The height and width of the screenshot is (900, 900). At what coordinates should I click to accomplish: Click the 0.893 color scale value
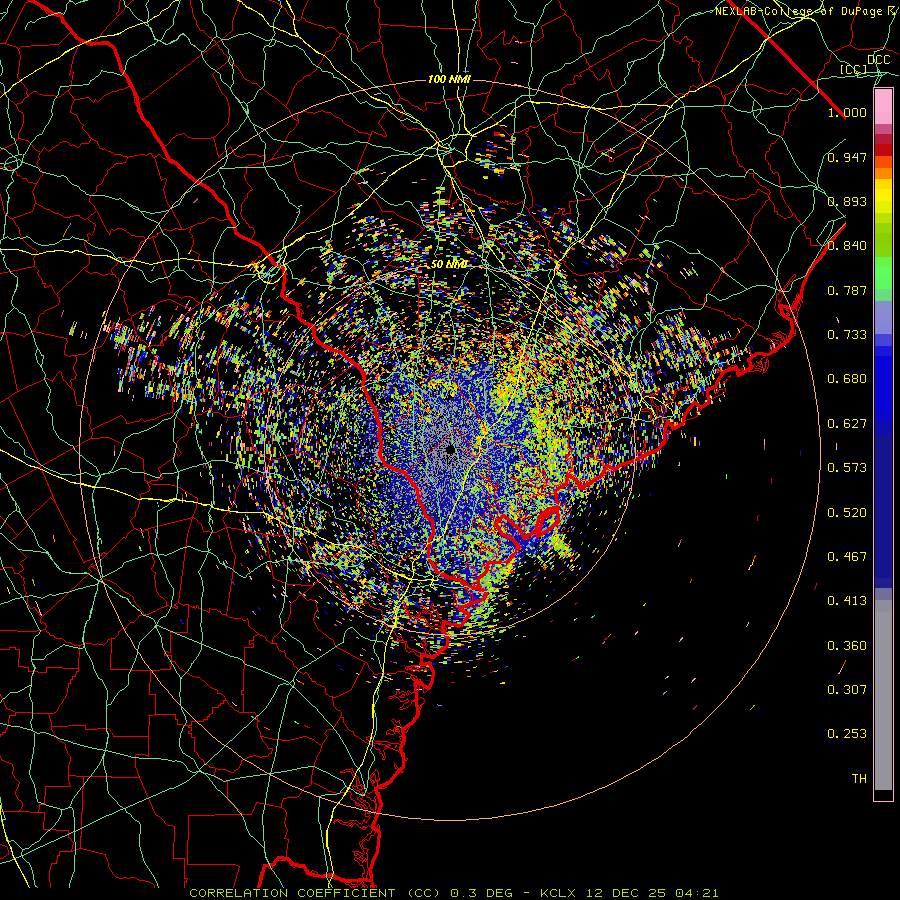pyautogui.click(x=847, y=201)
